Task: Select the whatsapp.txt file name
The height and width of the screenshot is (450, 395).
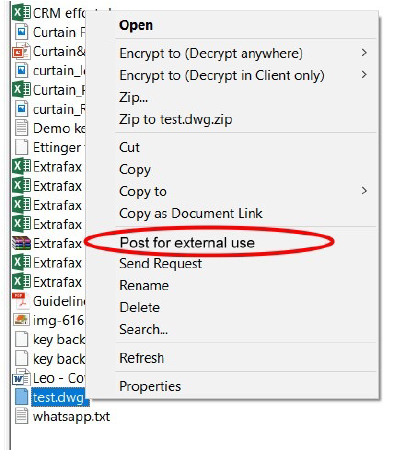Action: pos(71,417)
